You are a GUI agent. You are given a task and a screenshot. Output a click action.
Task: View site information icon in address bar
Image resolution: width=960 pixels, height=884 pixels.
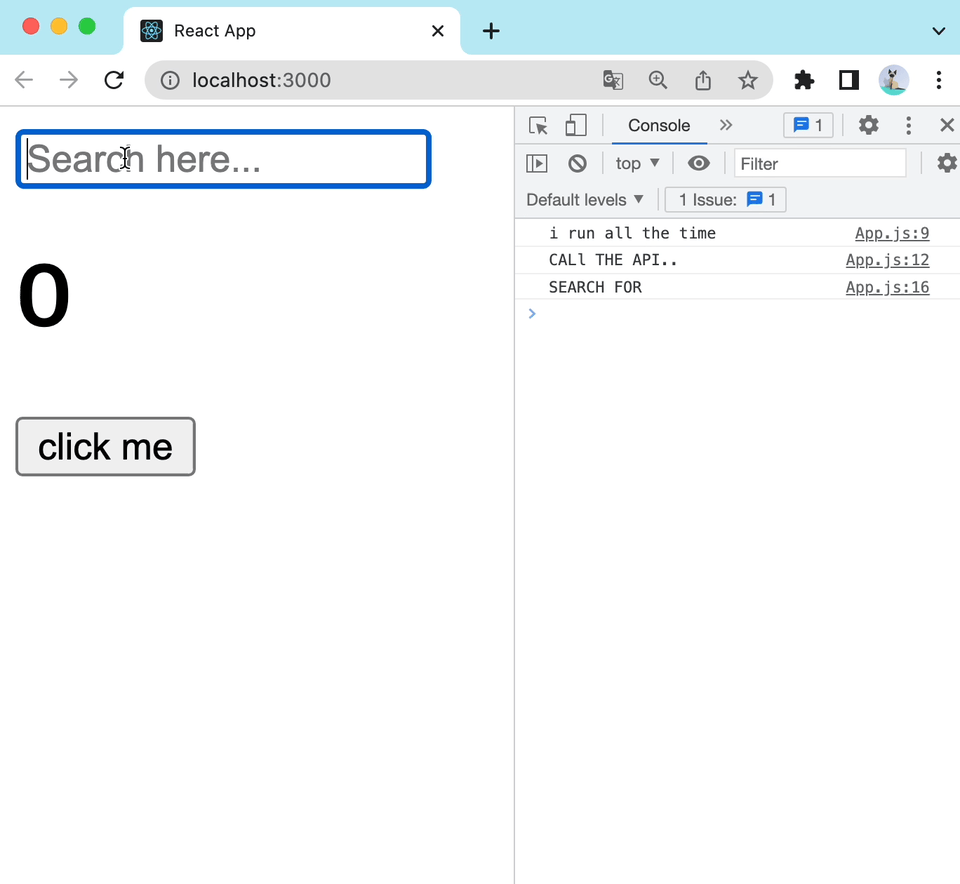pos(170,80)
